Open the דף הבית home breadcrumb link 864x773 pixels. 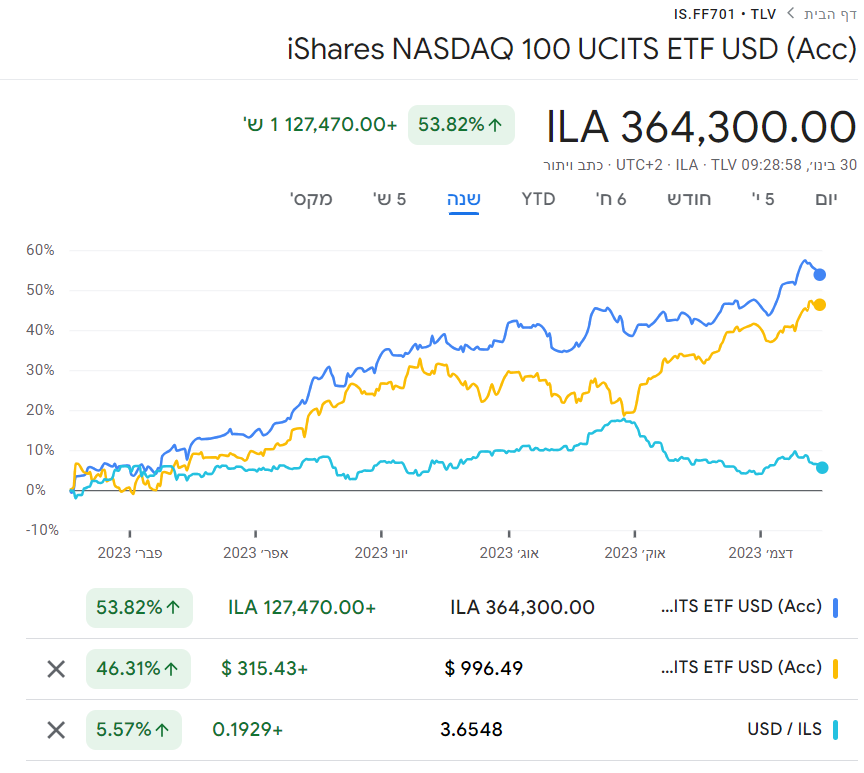(830, 14)
